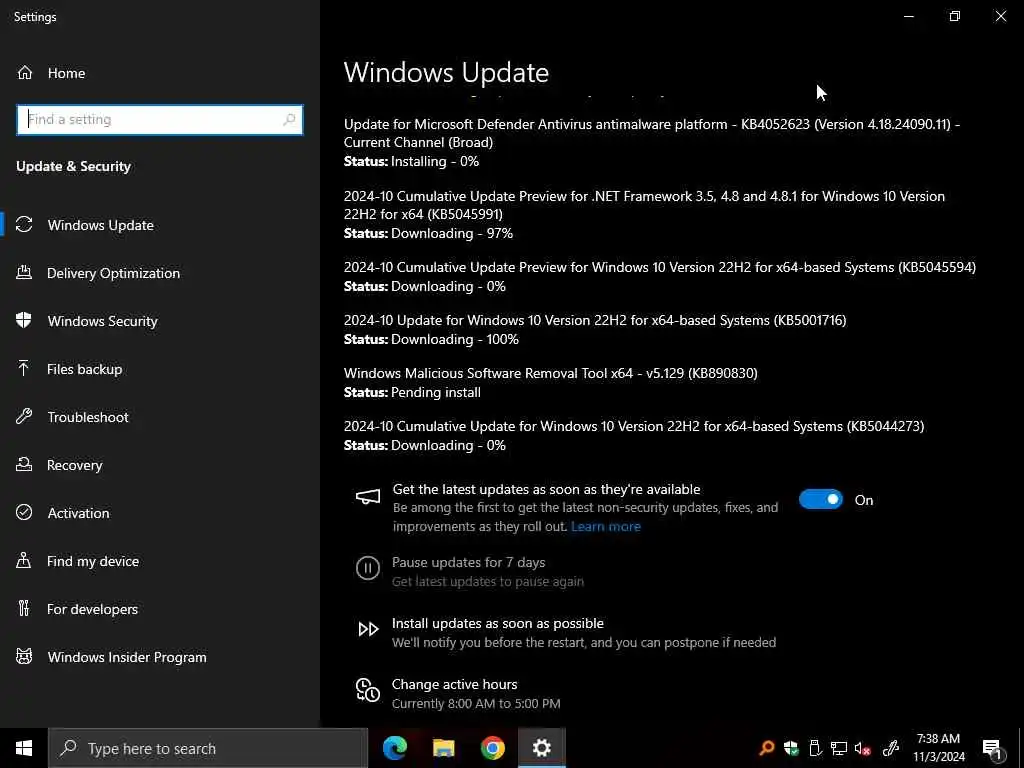Click Change active hours option
Screen dimensions: 1024x768
point(455,684)
